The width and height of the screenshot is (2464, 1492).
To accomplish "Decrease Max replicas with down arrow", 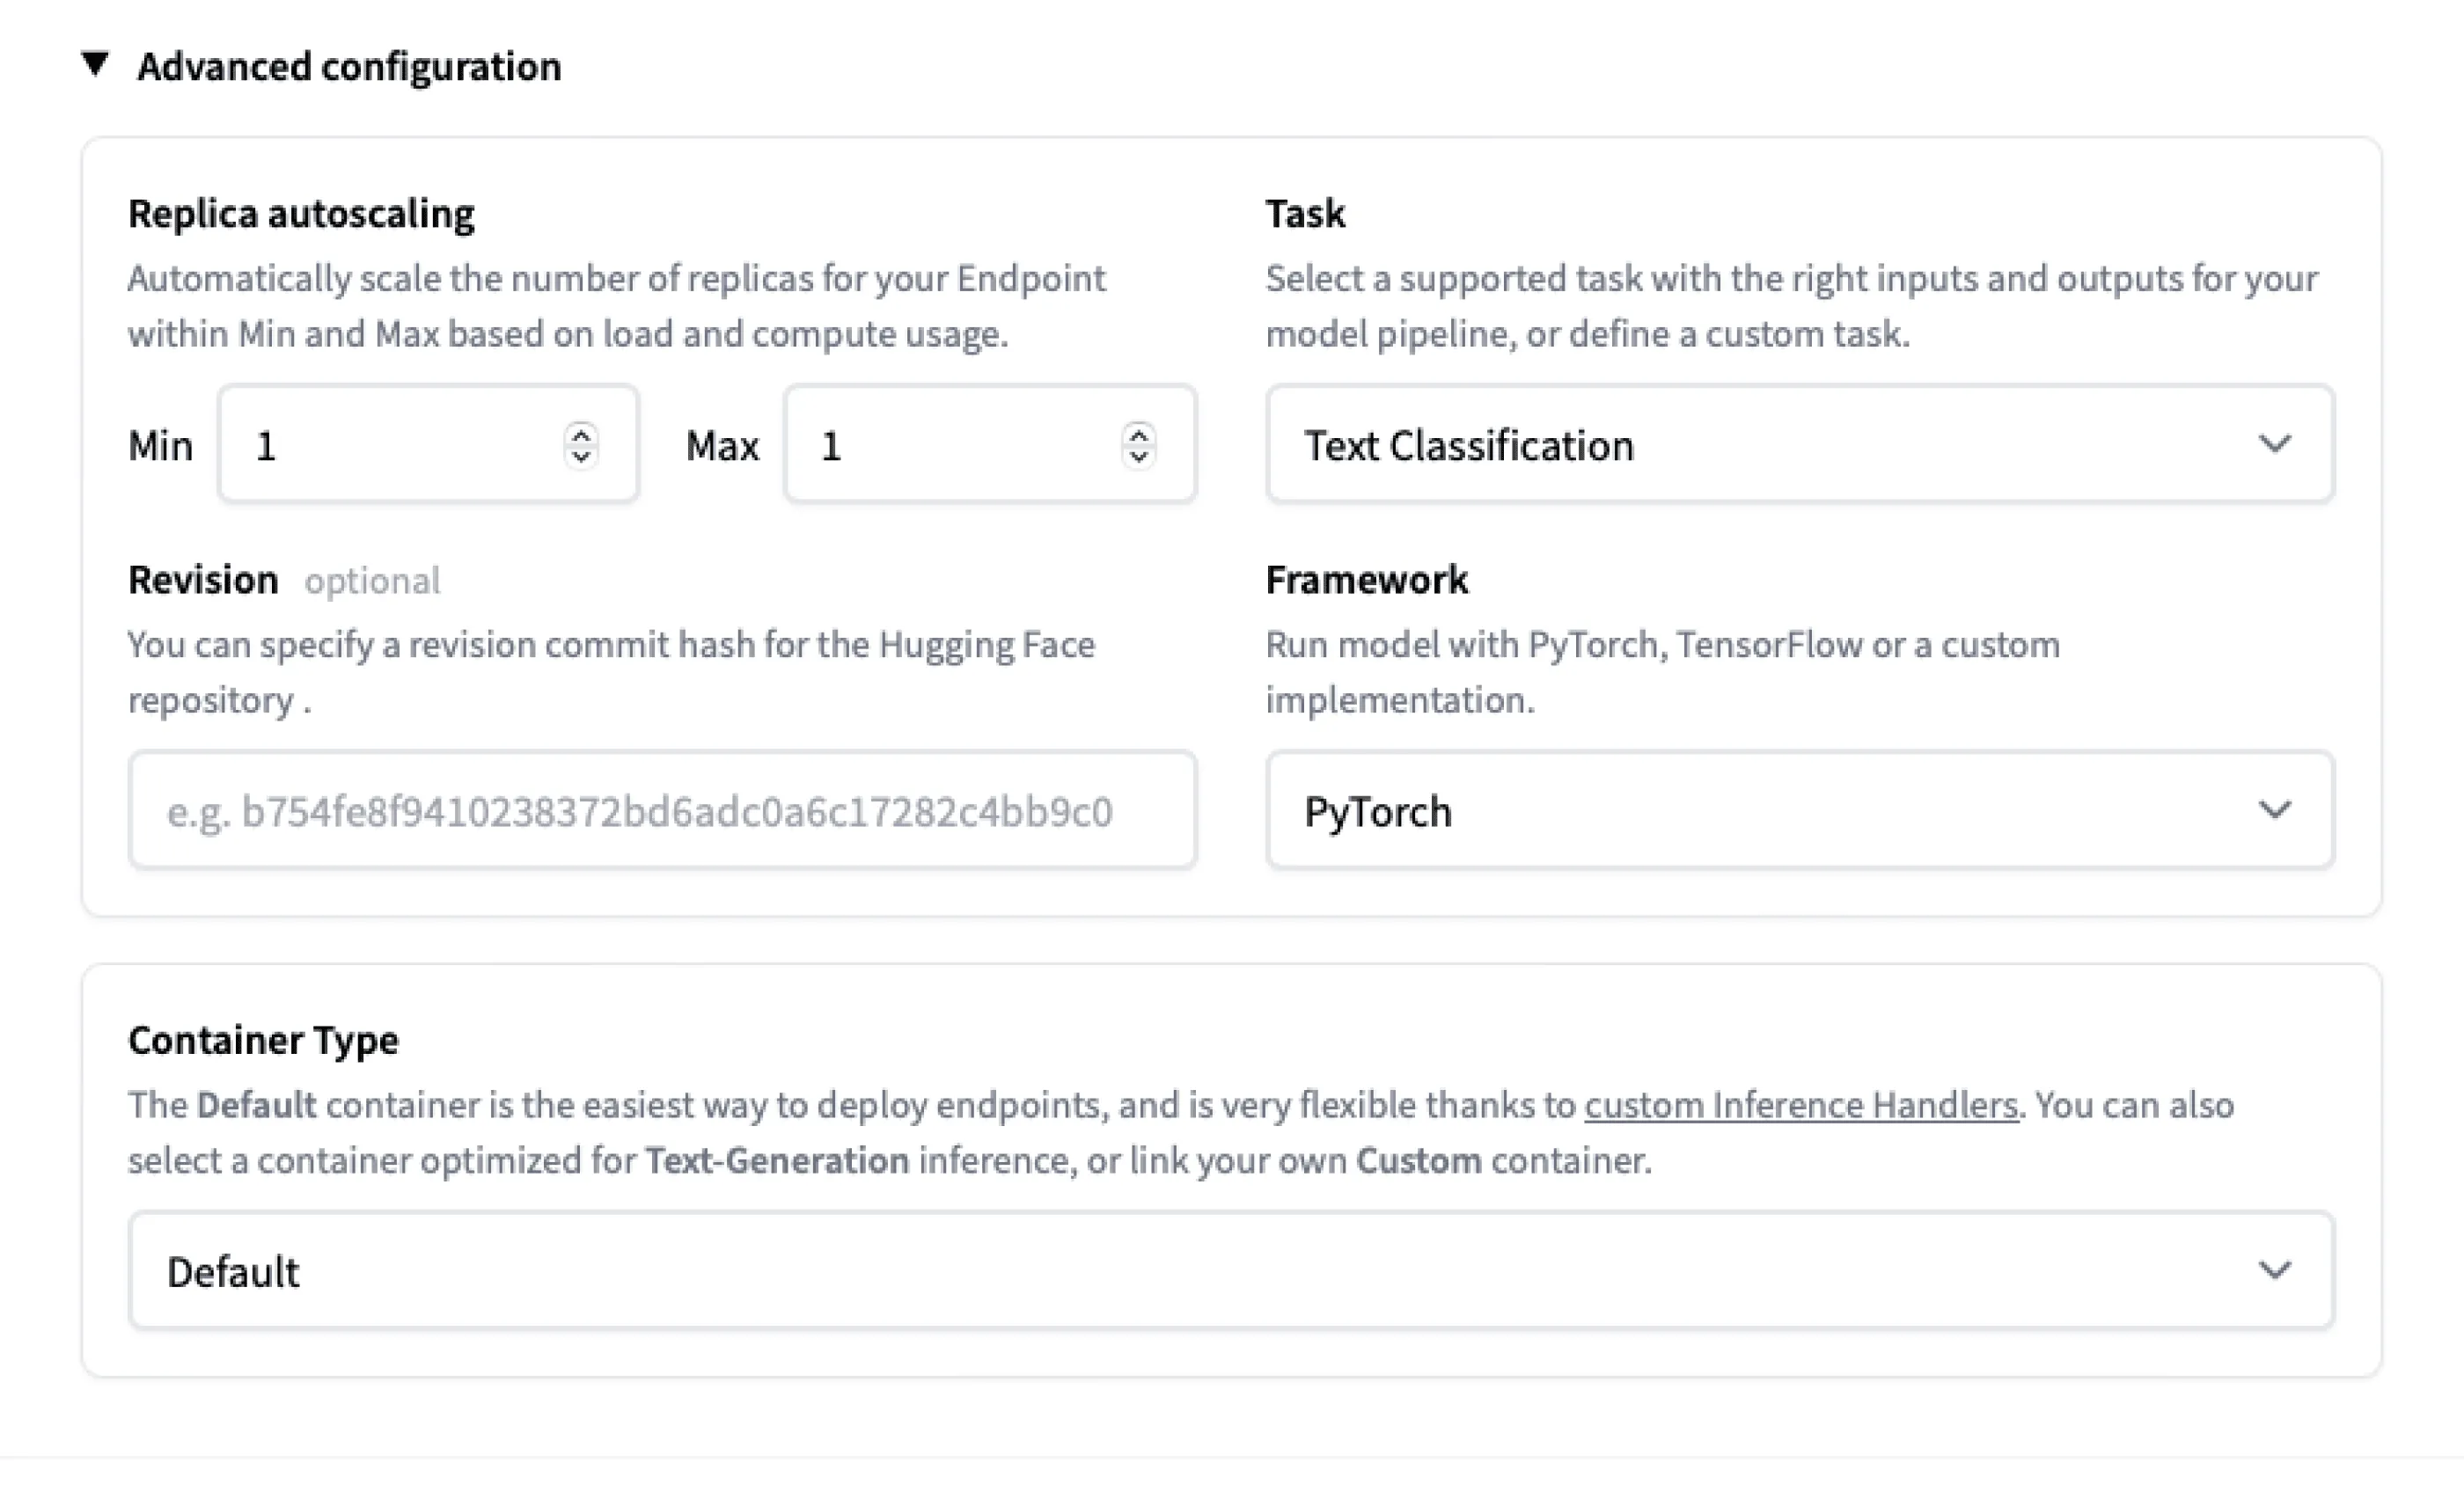I will click(1138, 457).
